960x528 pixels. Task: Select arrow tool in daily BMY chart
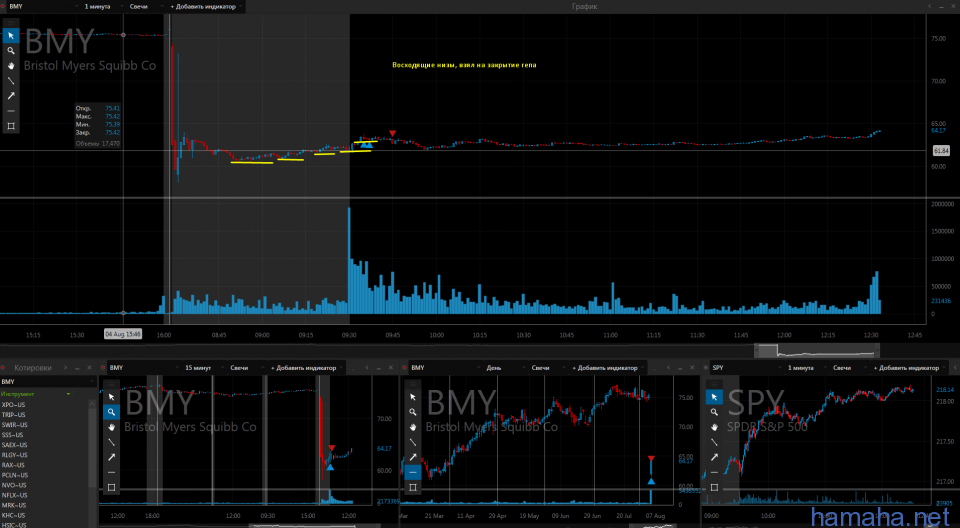[413, 457]
